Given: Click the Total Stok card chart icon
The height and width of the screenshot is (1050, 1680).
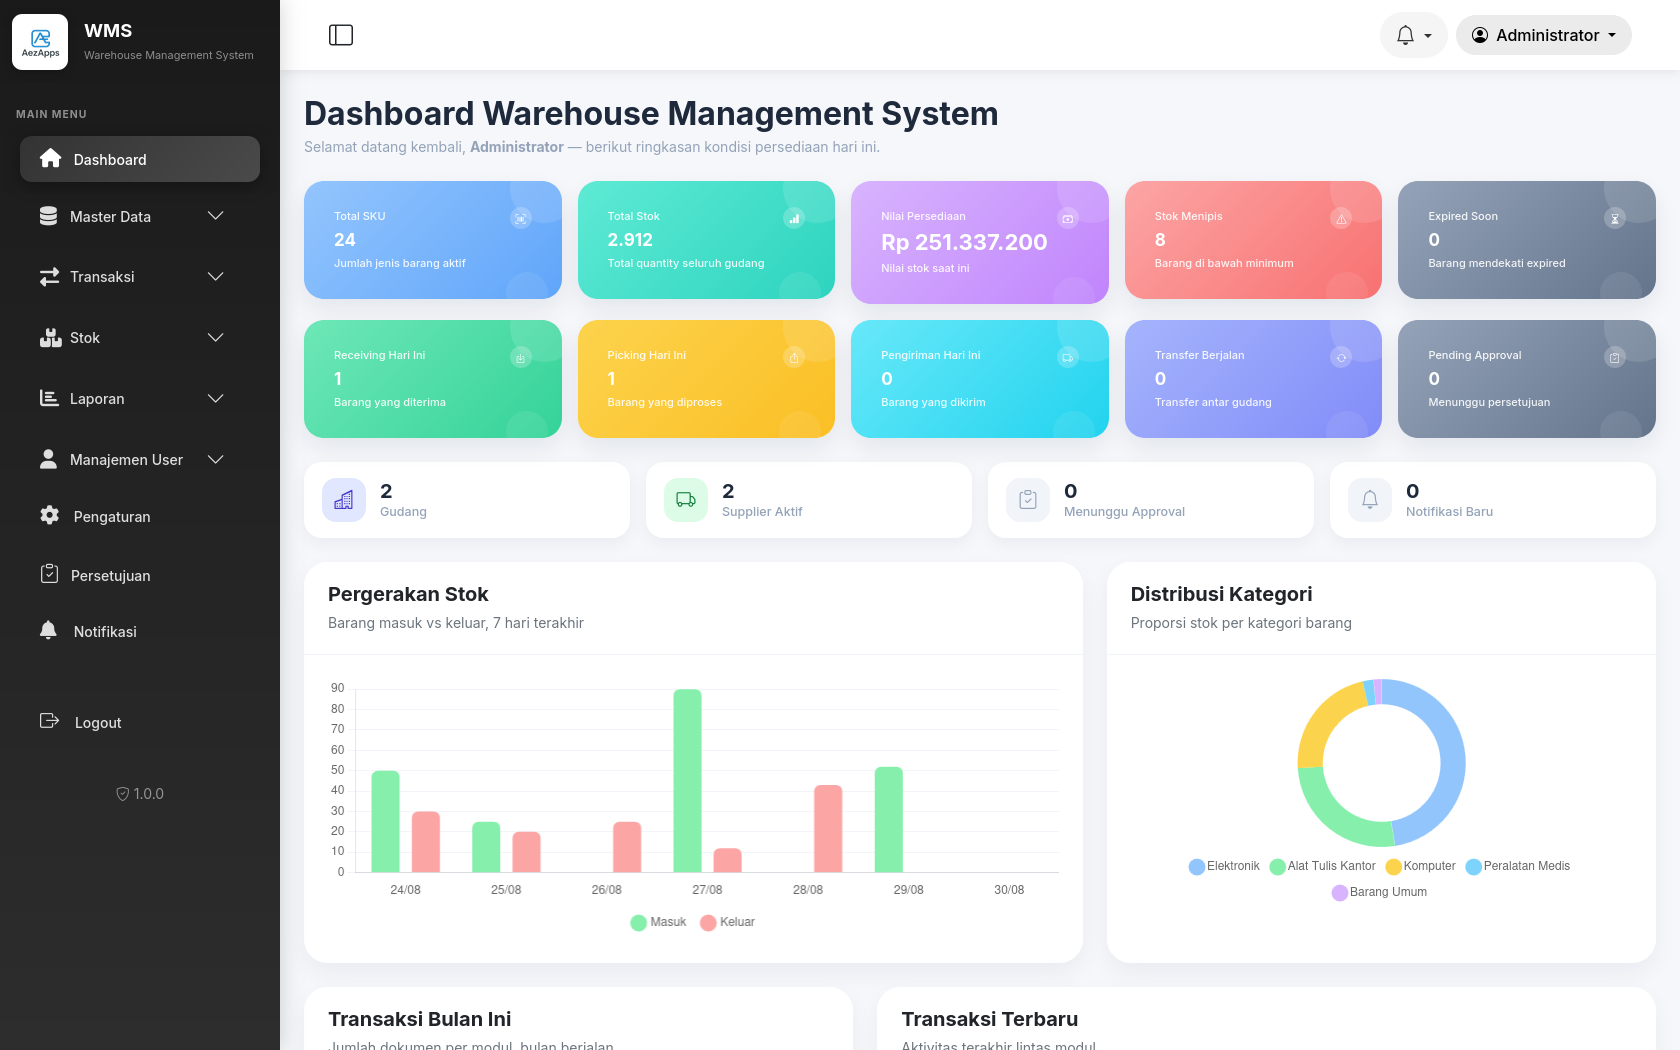Looking at the screenshot, I should point(794,218).
